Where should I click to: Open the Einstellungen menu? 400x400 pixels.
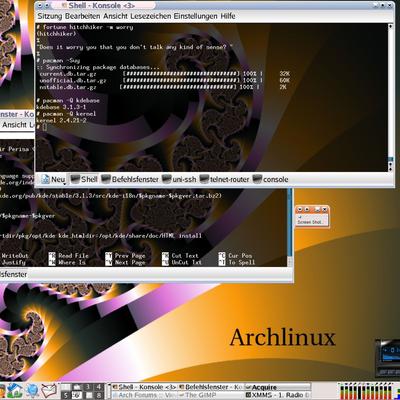point(196,16)
